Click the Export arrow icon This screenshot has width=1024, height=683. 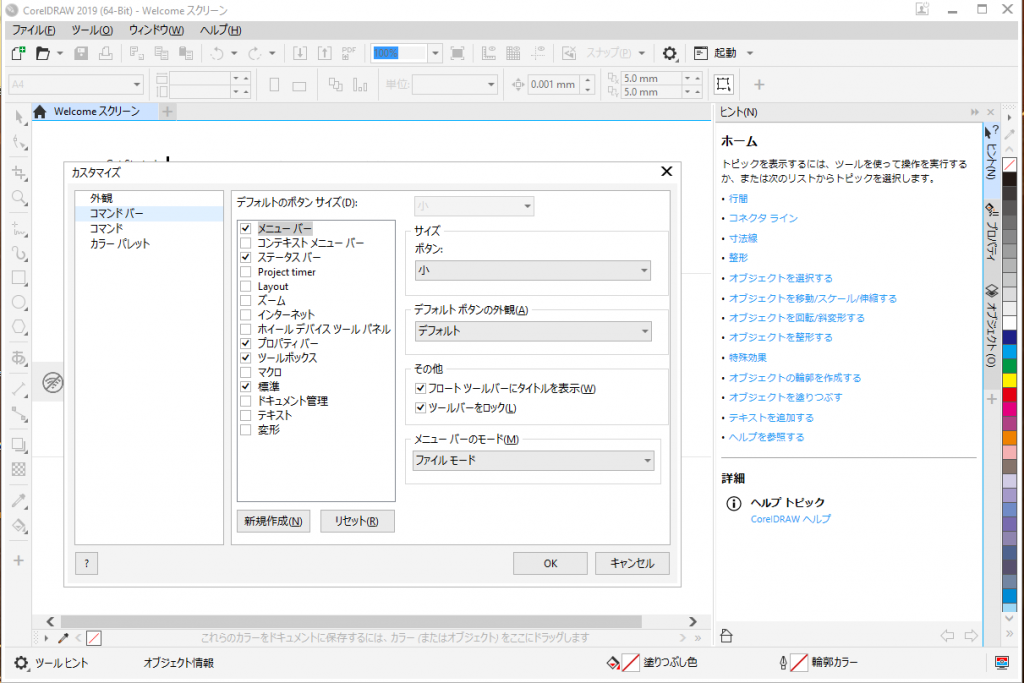pyautogui.click(x=325, y=53)
